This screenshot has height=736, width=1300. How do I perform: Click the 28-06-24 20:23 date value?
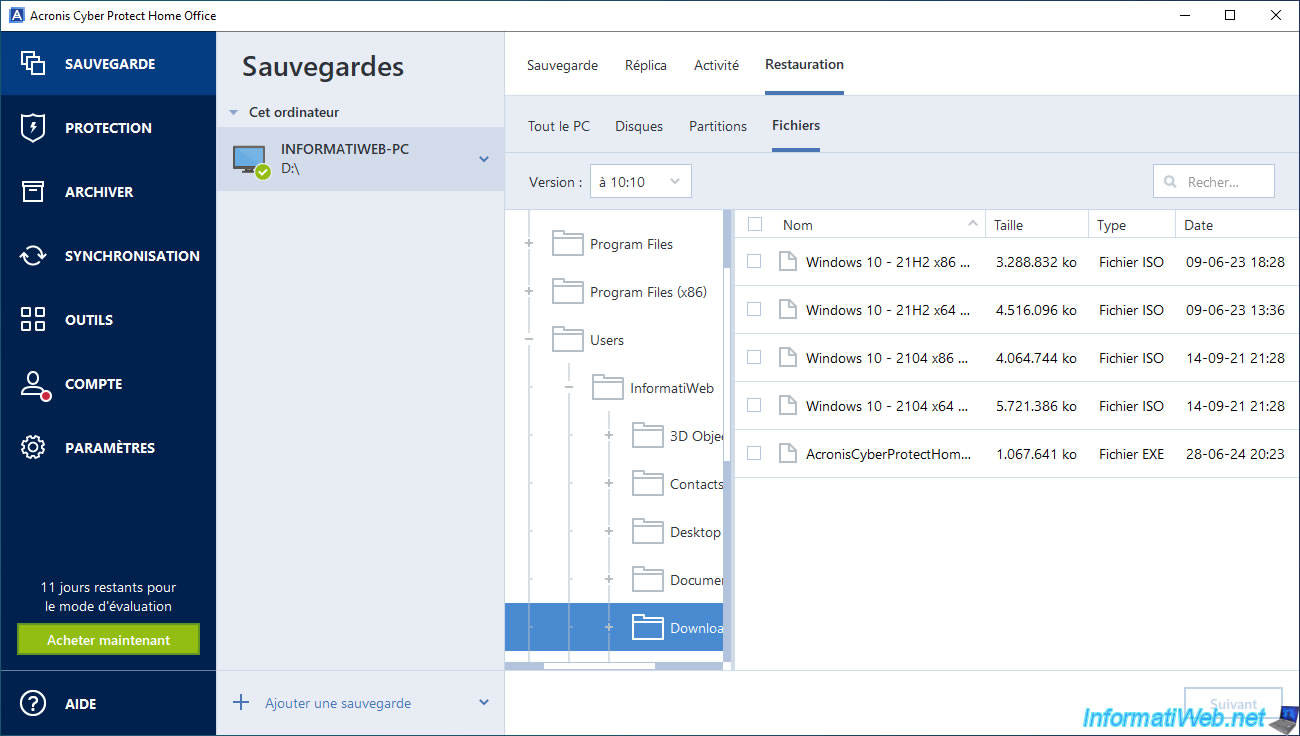1235,454
